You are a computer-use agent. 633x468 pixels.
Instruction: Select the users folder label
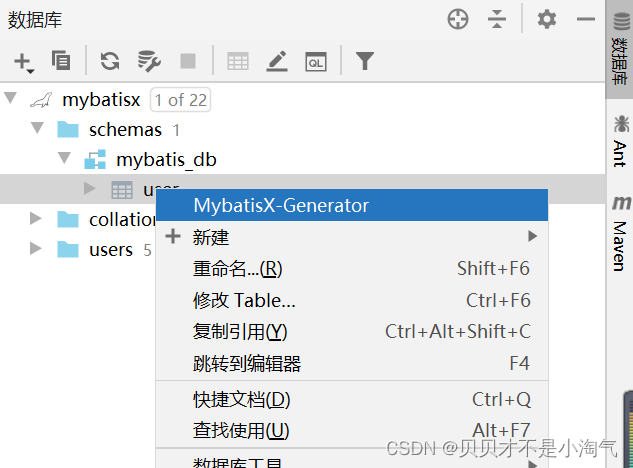point(111,250)
